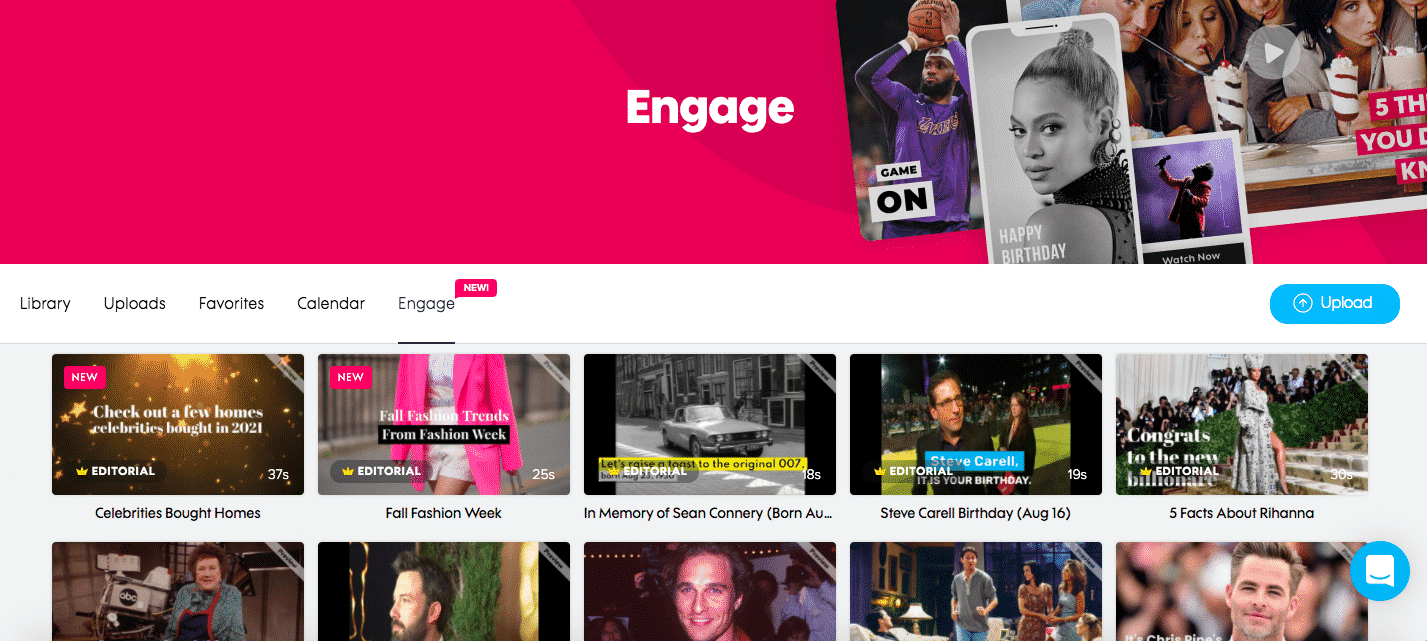1427x641 pixels.
Task: Switch to the Library tab
Action: [x=45, y=303]
